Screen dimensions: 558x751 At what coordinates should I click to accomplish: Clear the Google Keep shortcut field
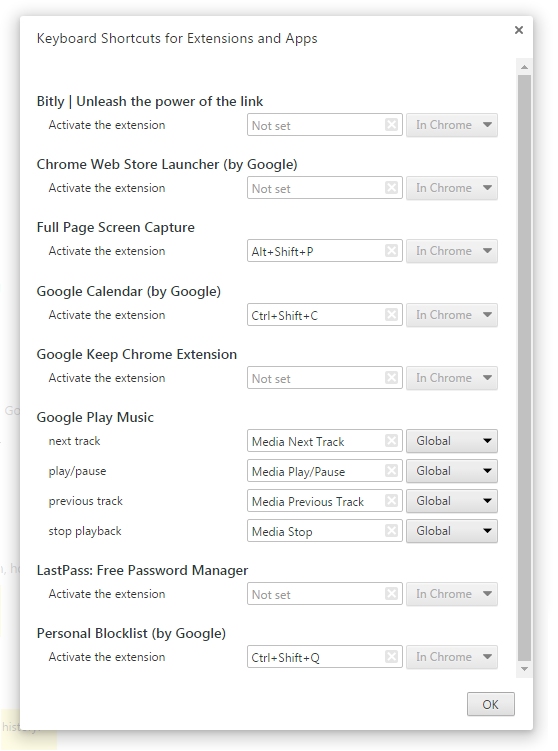coord(391,378)
